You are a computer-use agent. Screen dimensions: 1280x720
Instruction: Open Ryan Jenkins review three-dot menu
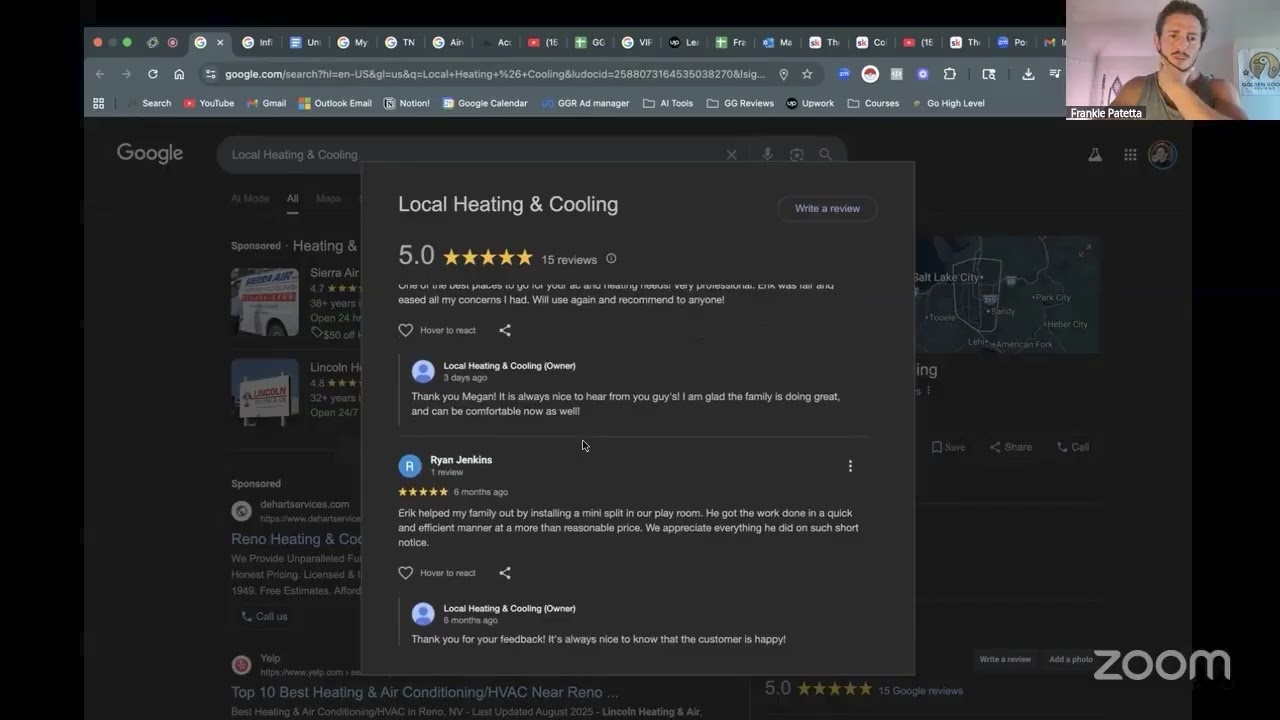(850, 466)
